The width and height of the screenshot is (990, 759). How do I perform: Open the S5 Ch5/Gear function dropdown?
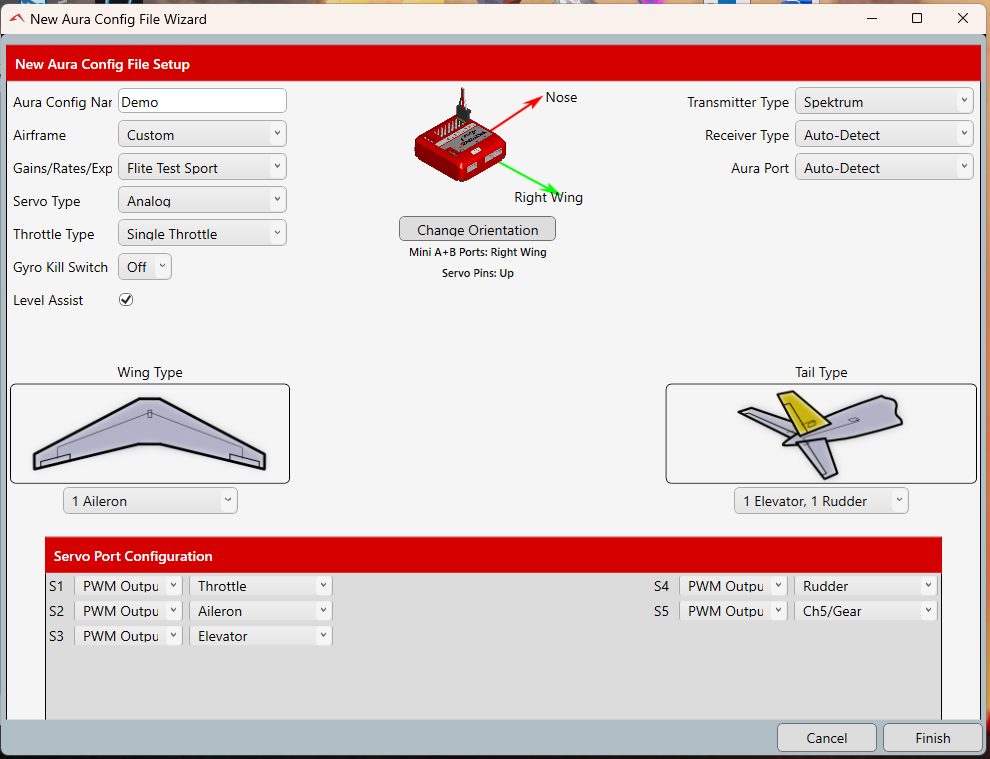pyautogui.click(x=866, y=611)
